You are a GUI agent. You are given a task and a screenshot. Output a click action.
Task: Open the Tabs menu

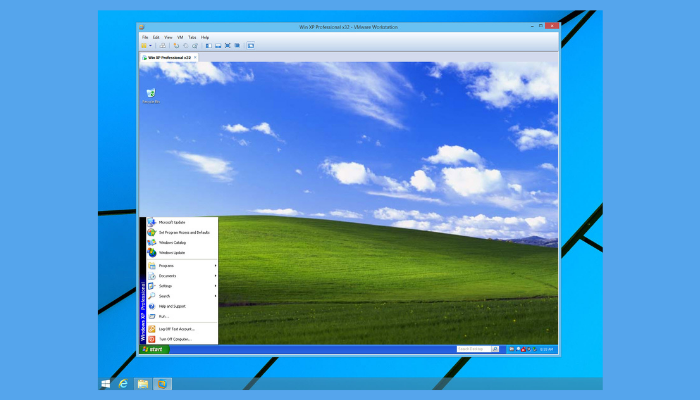[x=192, y=38]
